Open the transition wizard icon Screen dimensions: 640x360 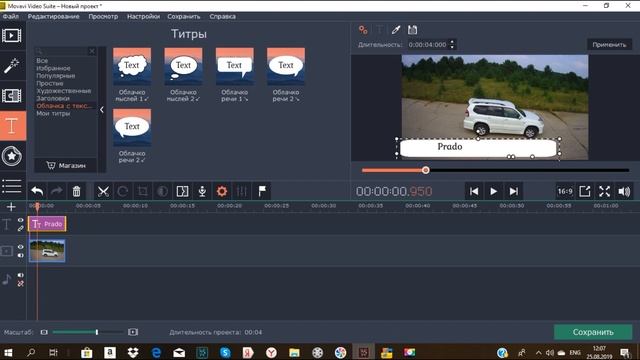(x=182, y=191)
